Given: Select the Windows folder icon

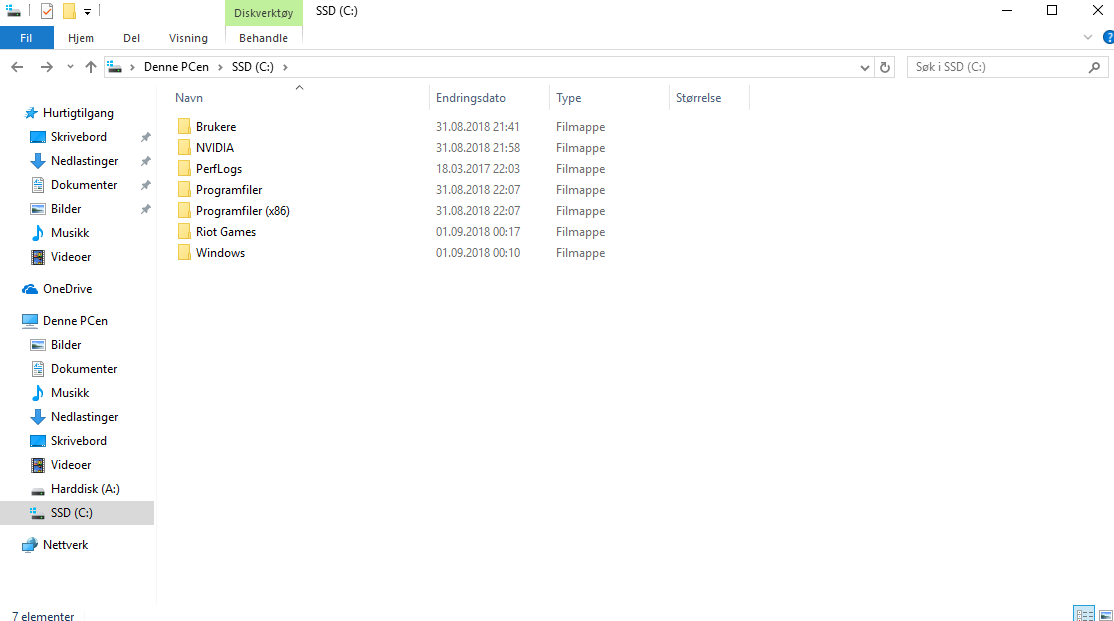Looking at the screenshot, I should pyautogui.click(x=184, y=253).
